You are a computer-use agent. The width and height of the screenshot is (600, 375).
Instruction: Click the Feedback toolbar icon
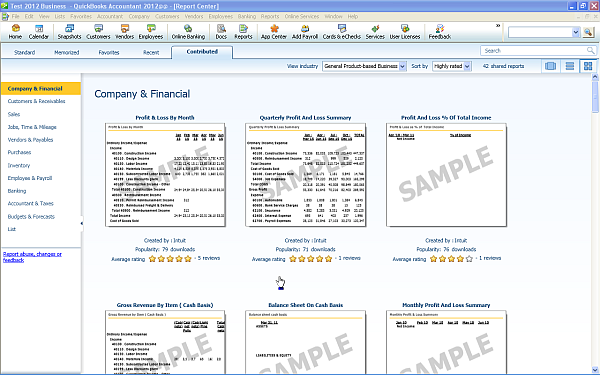click(440, 32)
